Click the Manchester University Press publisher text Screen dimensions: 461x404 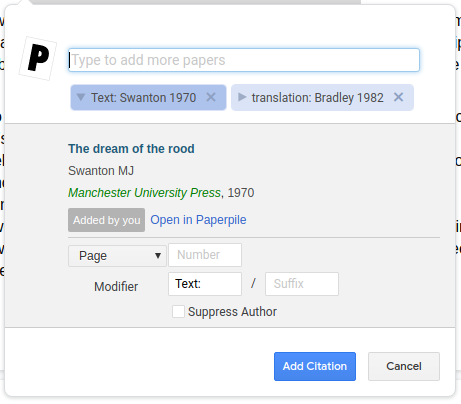point(144,193)
